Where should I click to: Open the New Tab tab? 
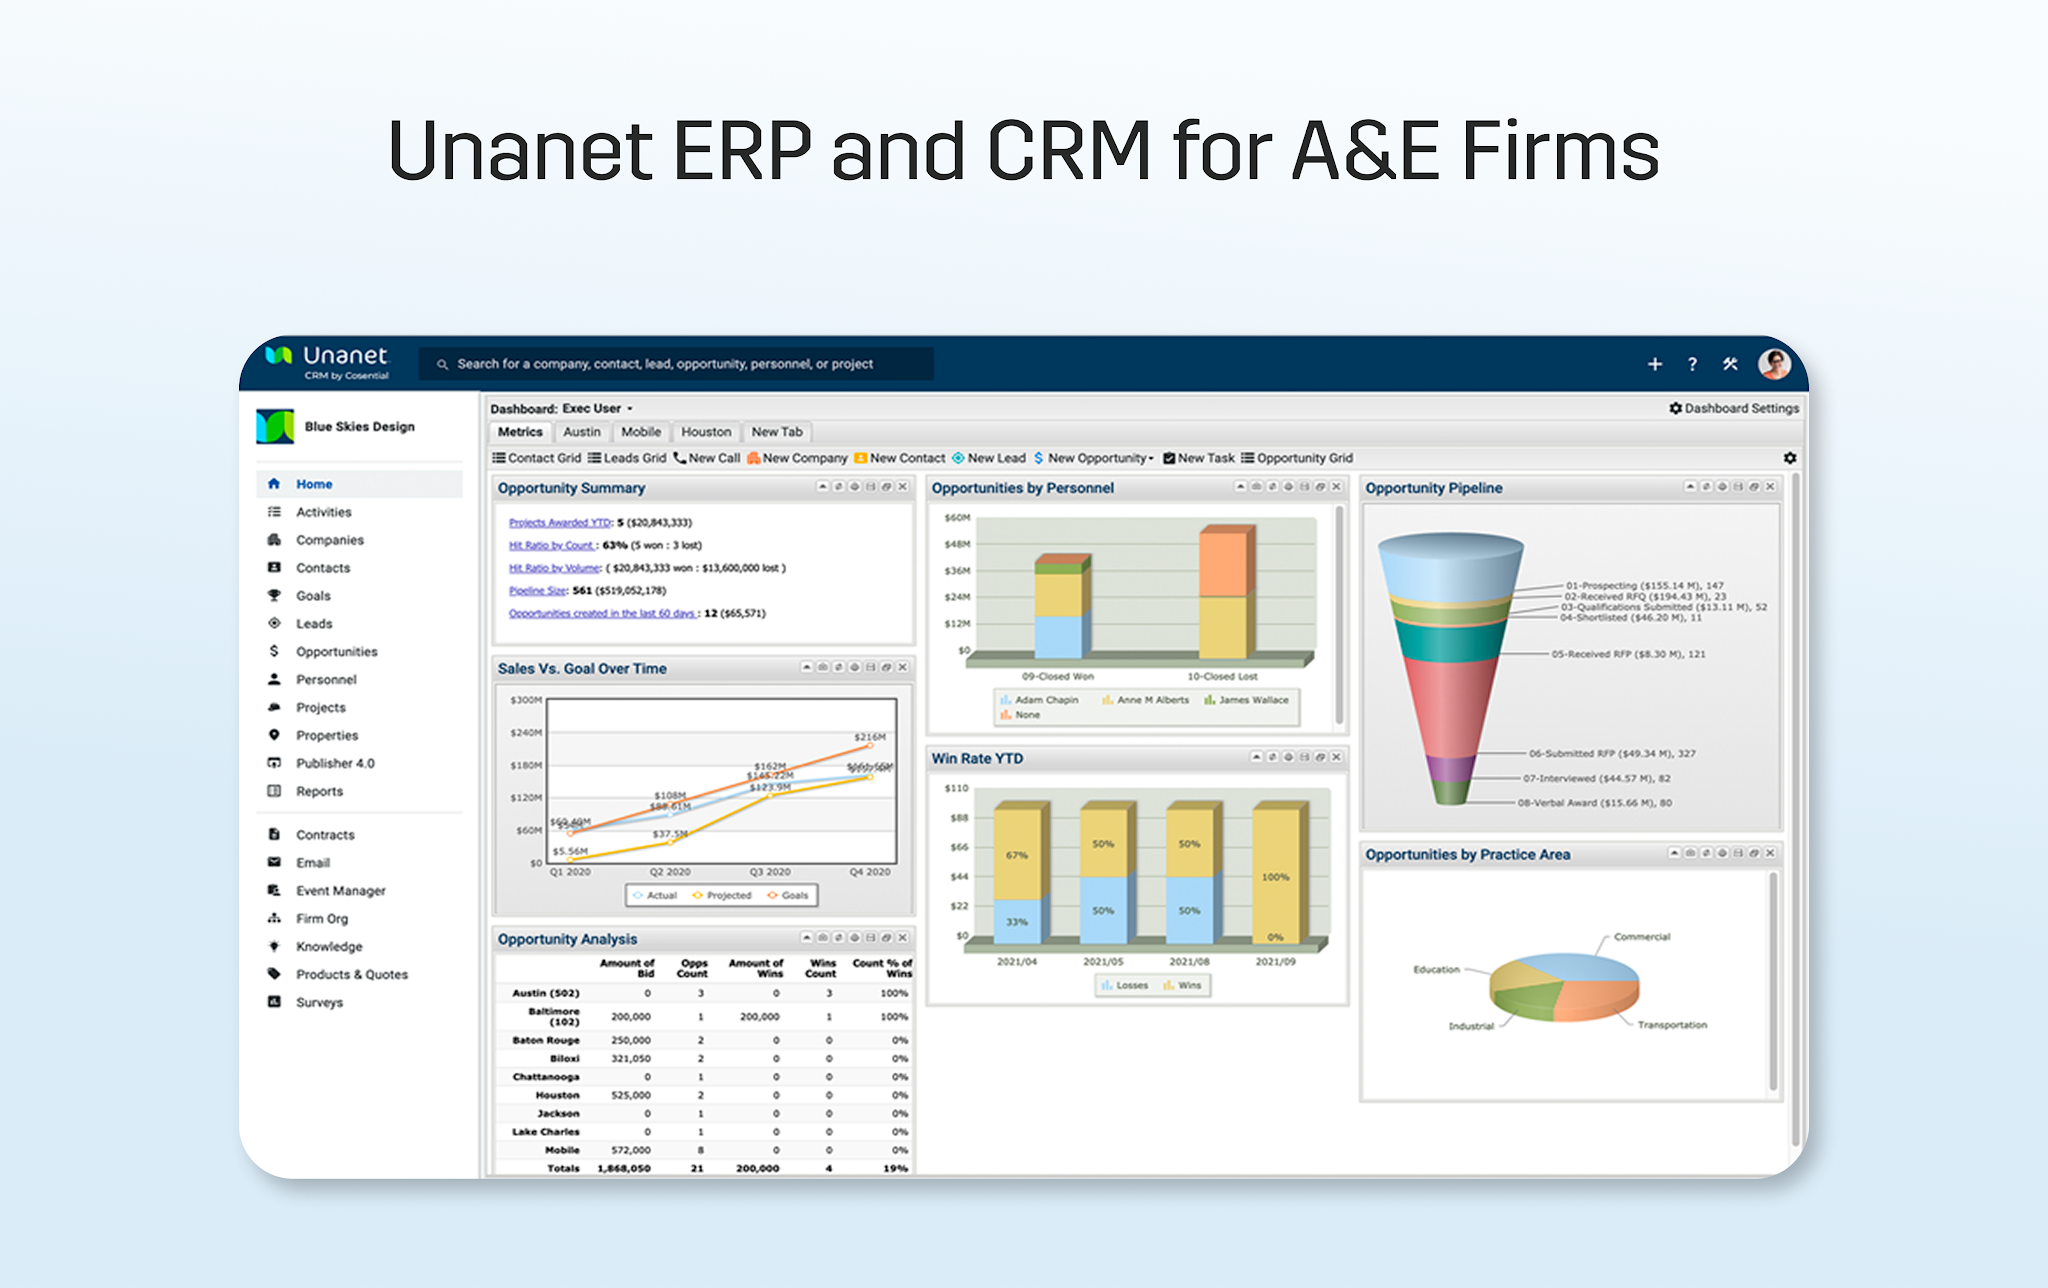[x=777, y=432]
